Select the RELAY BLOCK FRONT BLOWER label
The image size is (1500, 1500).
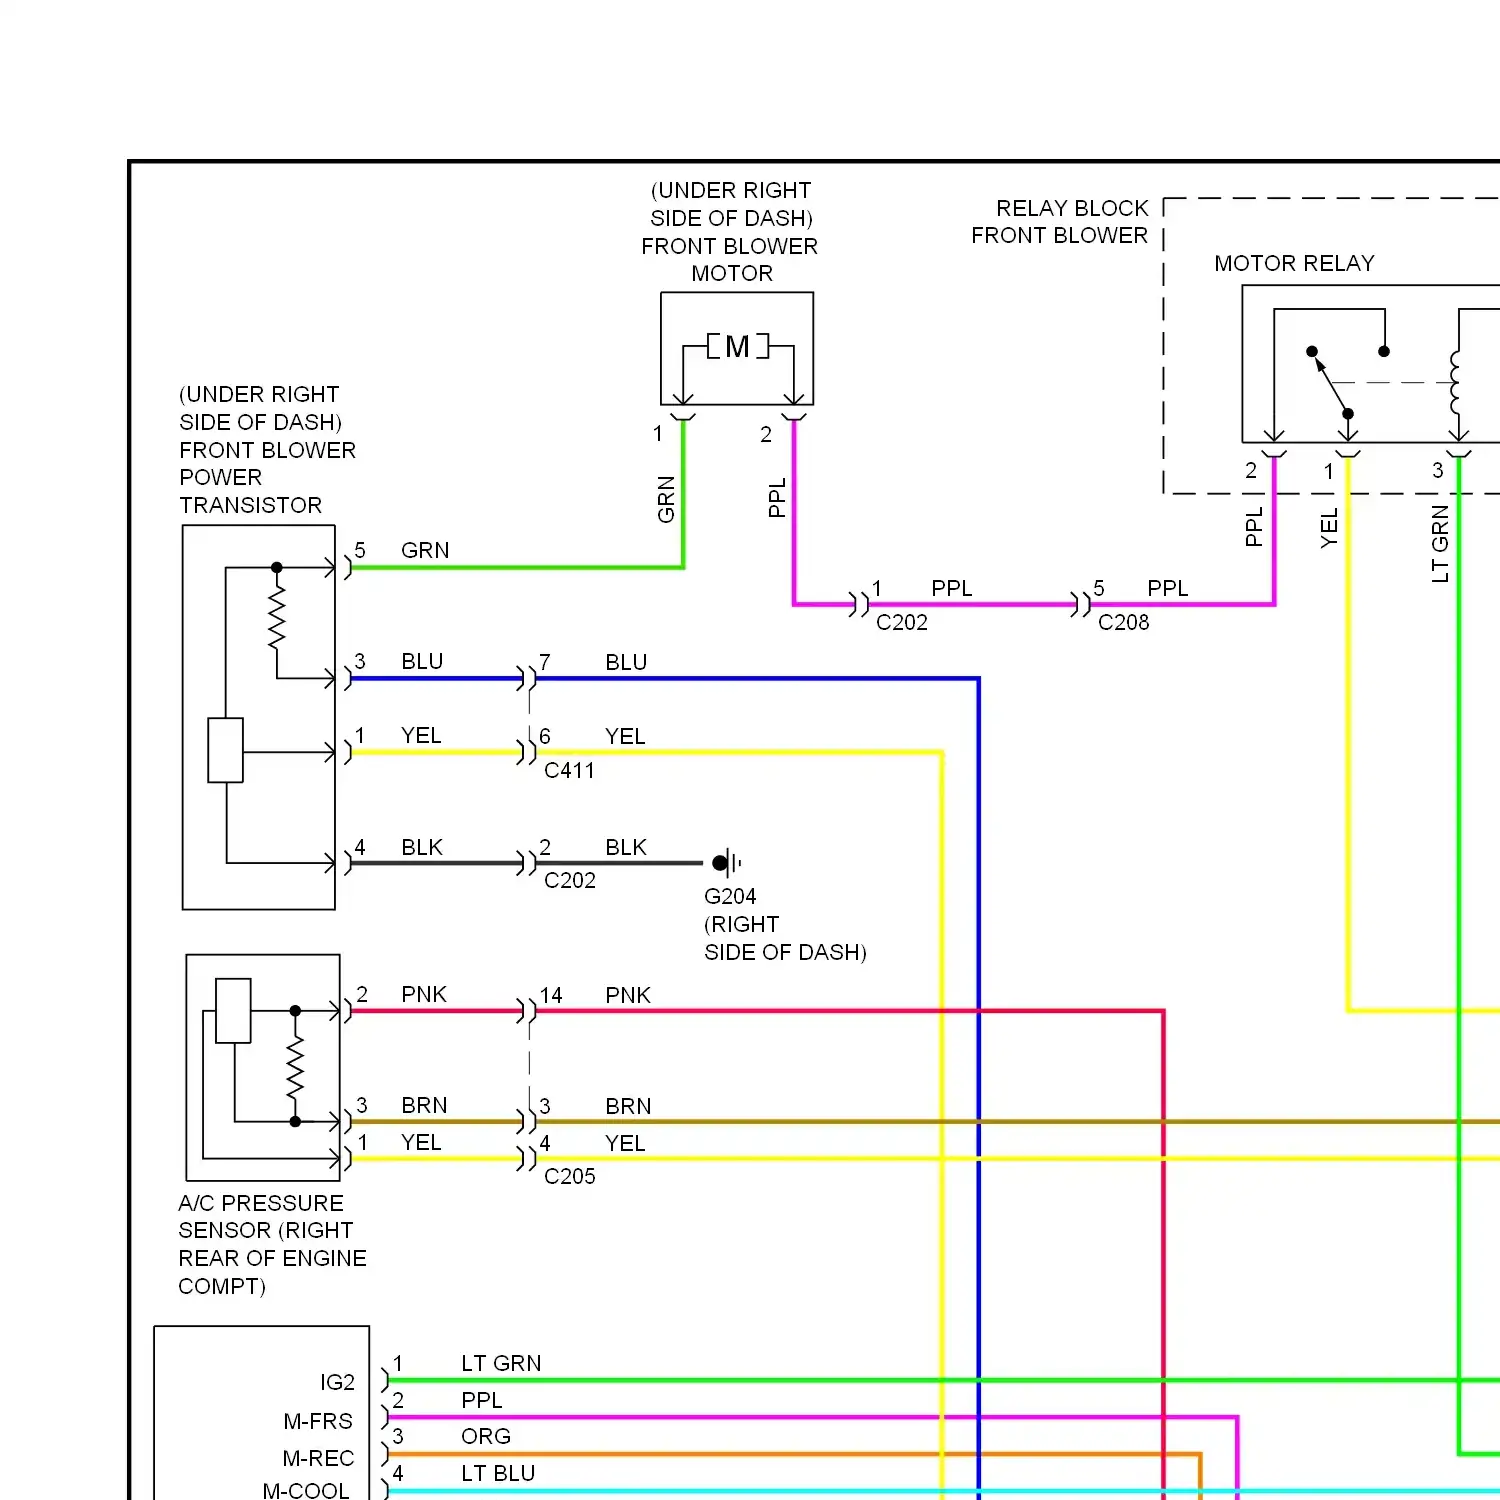pyautogui.click(x=1060, y=222)
